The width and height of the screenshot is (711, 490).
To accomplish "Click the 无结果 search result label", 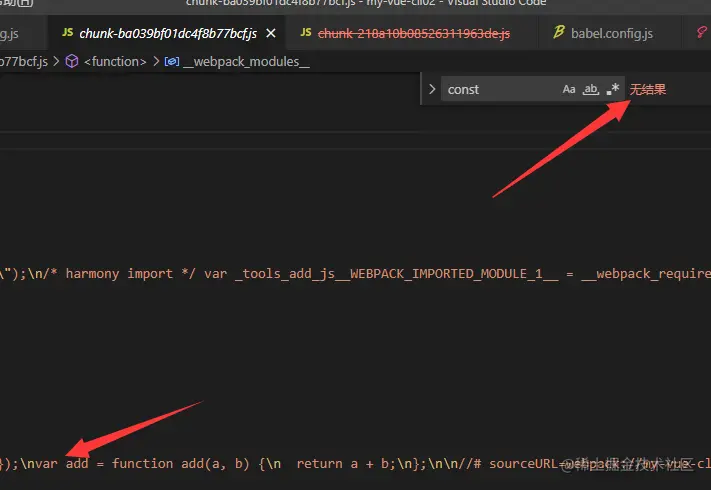I will tap(648, 89).
